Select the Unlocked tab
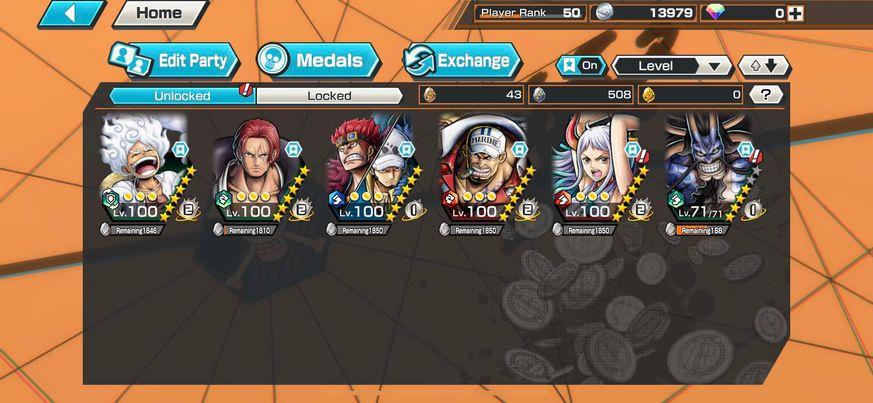 [182, 96]
